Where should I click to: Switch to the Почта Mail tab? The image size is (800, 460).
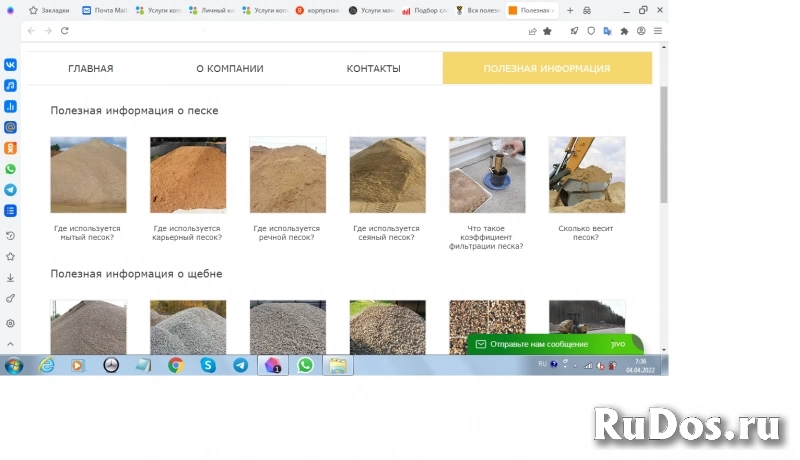click(105, 10)
